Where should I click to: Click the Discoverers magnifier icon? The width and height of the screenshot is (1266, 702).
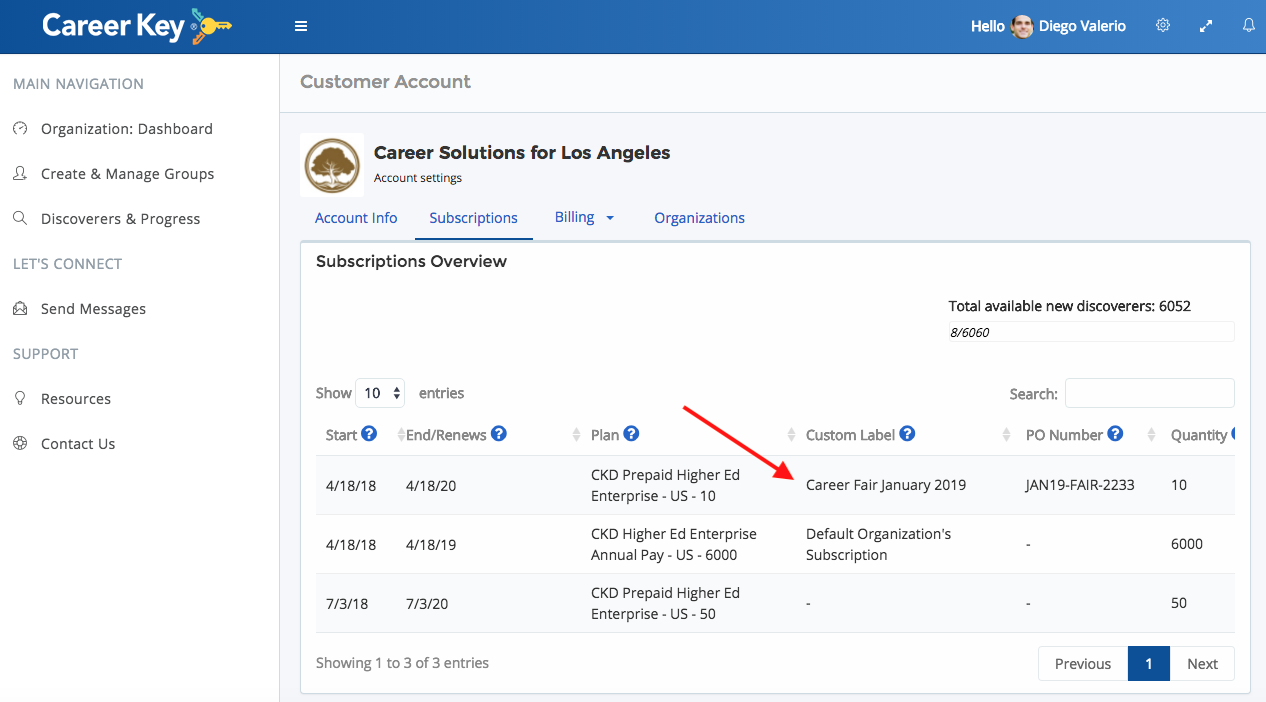click(20, 219)
